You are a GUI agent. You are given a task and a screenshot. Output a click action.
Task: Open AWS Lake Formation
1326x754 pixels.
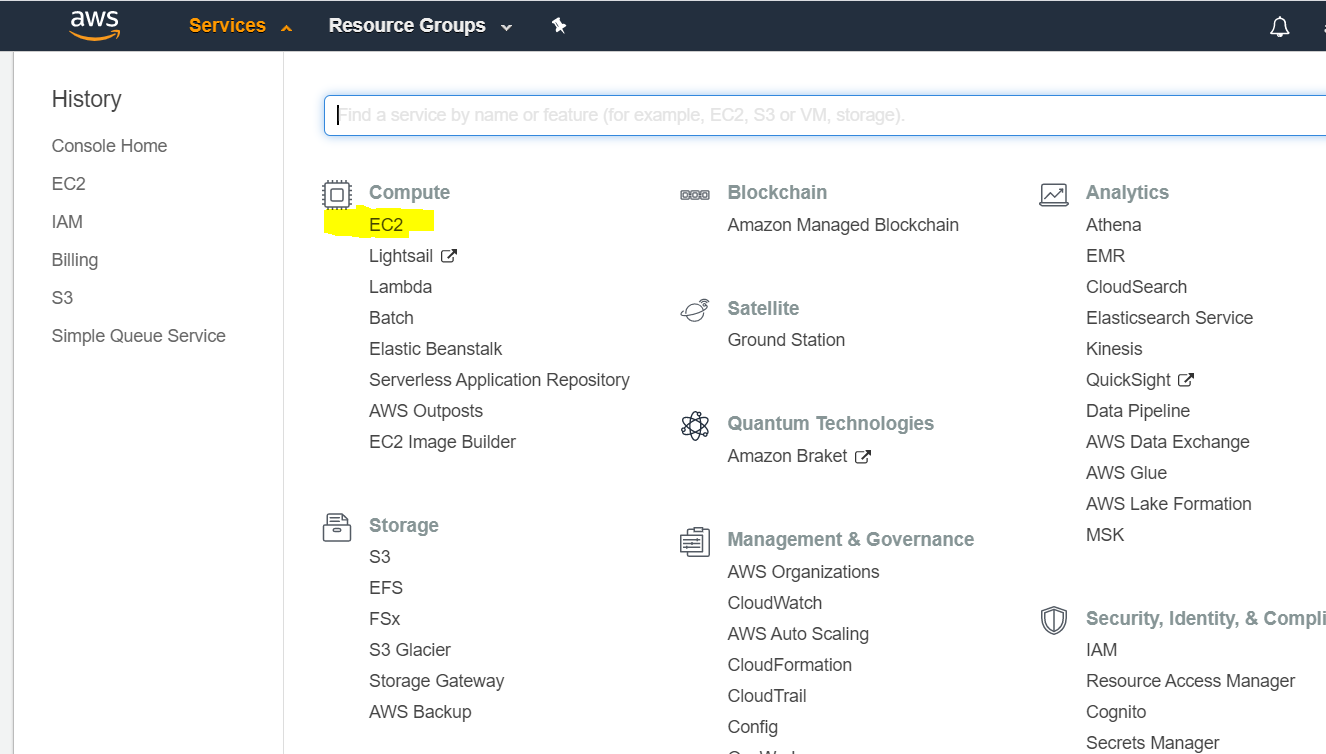[1168, 504]
